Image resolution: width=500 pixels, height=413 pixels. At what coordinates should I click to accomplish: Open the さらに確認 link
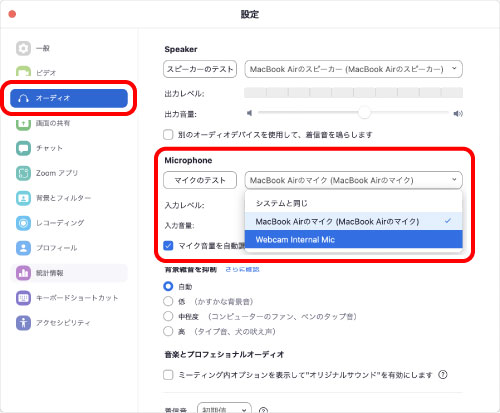(x=242, y=269)
